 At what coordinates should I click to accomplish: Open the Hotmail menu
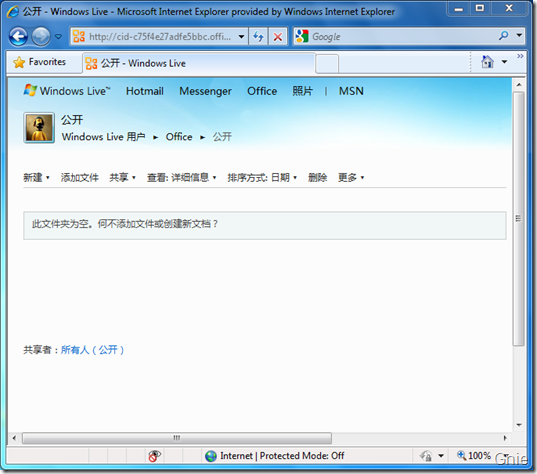[145, 91]
